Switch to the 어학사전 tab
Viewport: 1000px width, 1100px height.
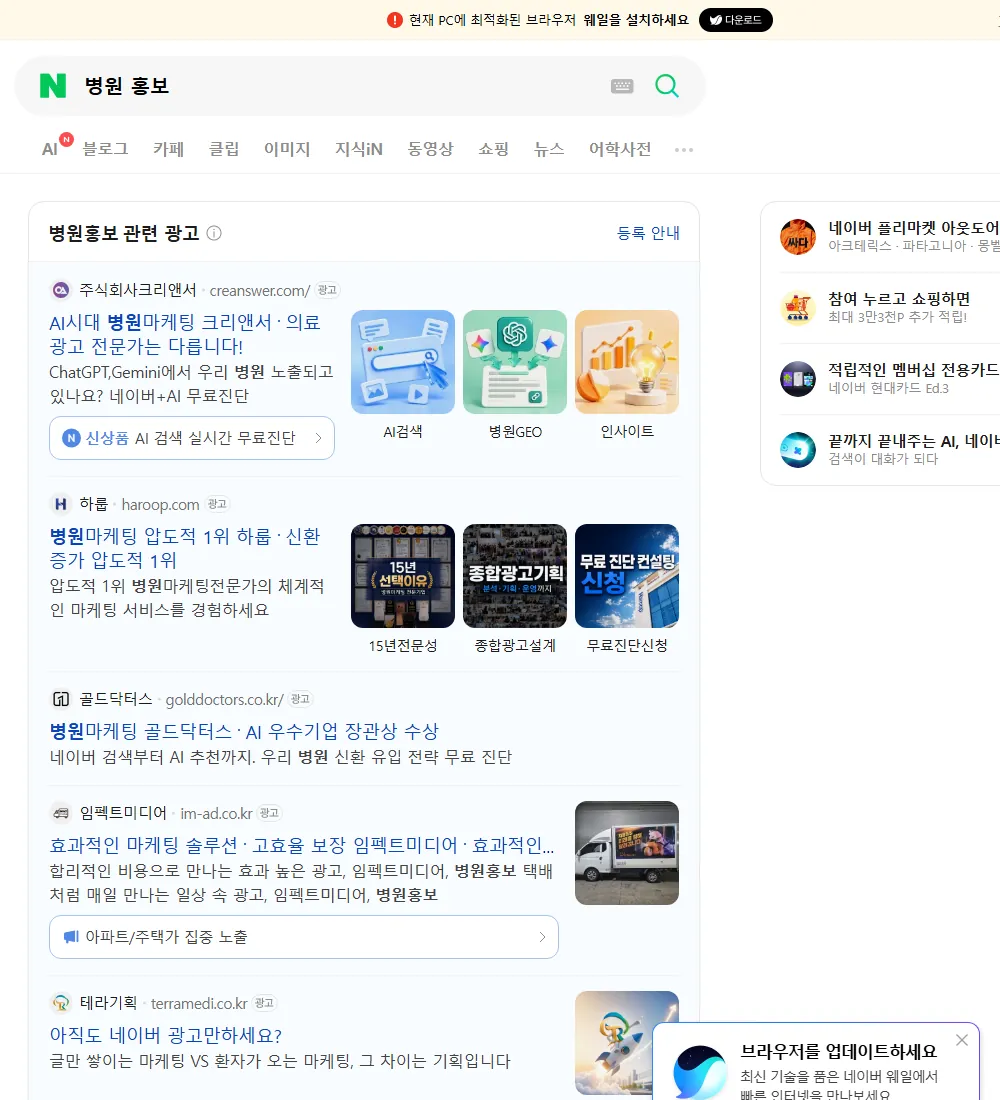point(620,149)
